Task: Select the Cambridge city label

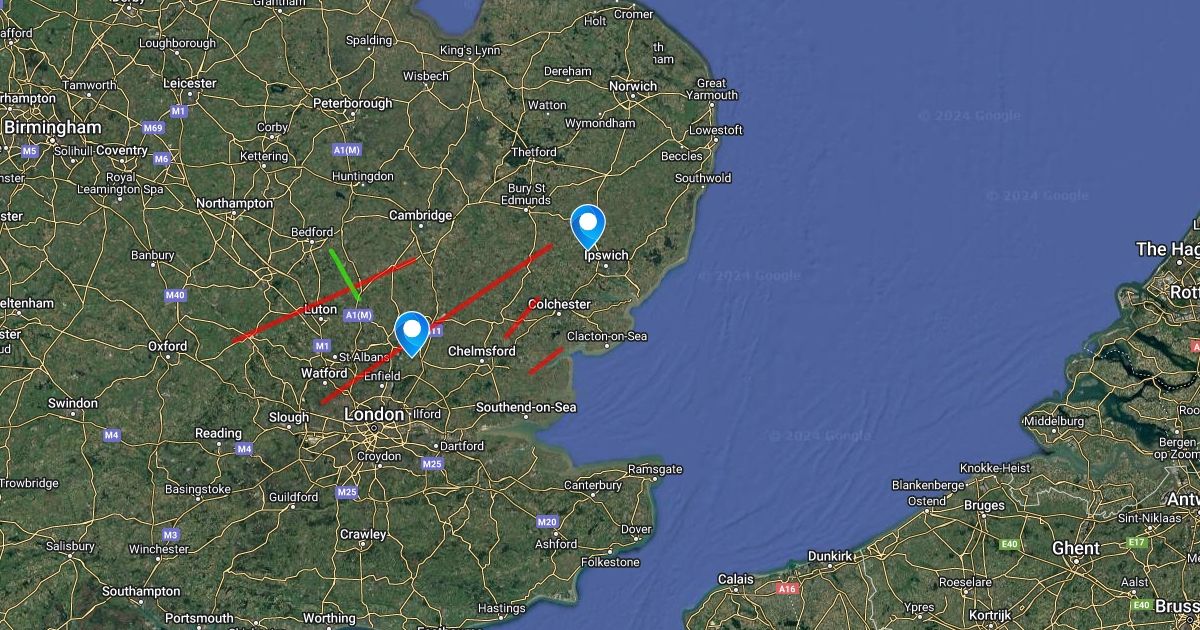Action: click(x=421, y=215)
